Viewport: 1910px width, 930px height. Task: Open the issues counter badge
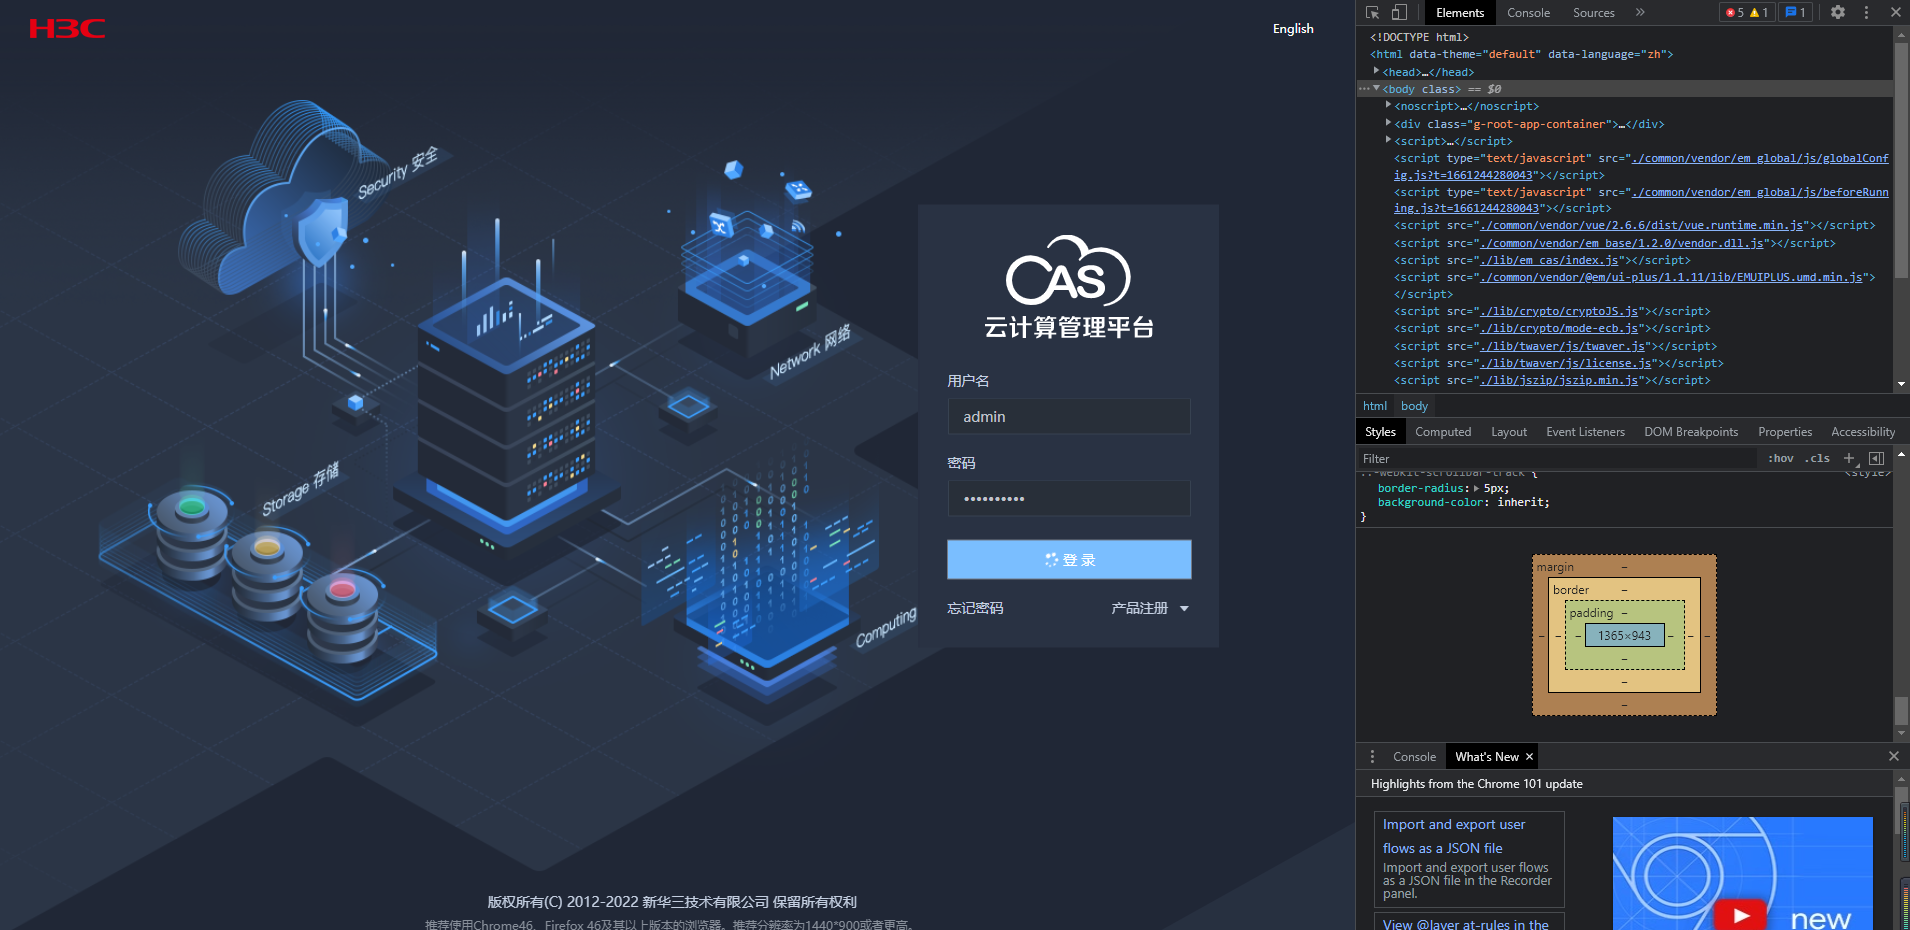(1796, 13)
